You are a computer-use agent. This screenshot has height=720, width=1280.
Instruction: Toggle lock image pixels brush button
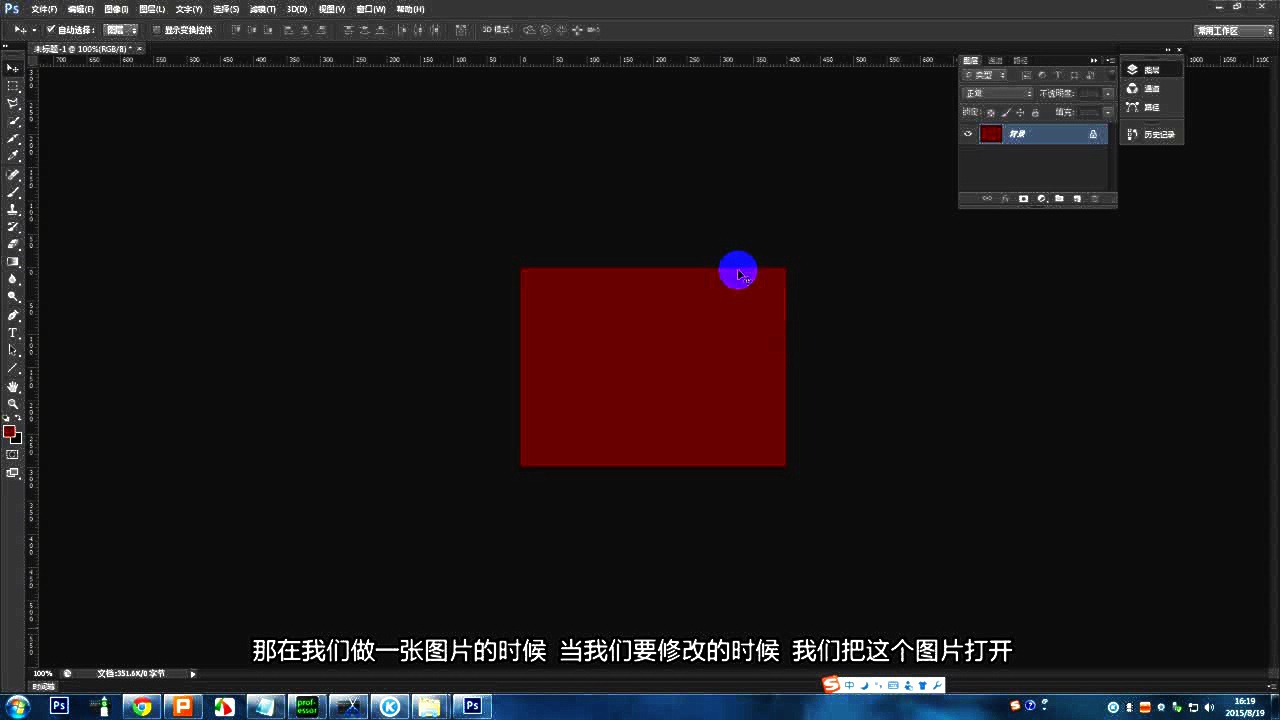(x=1006, y=113)
